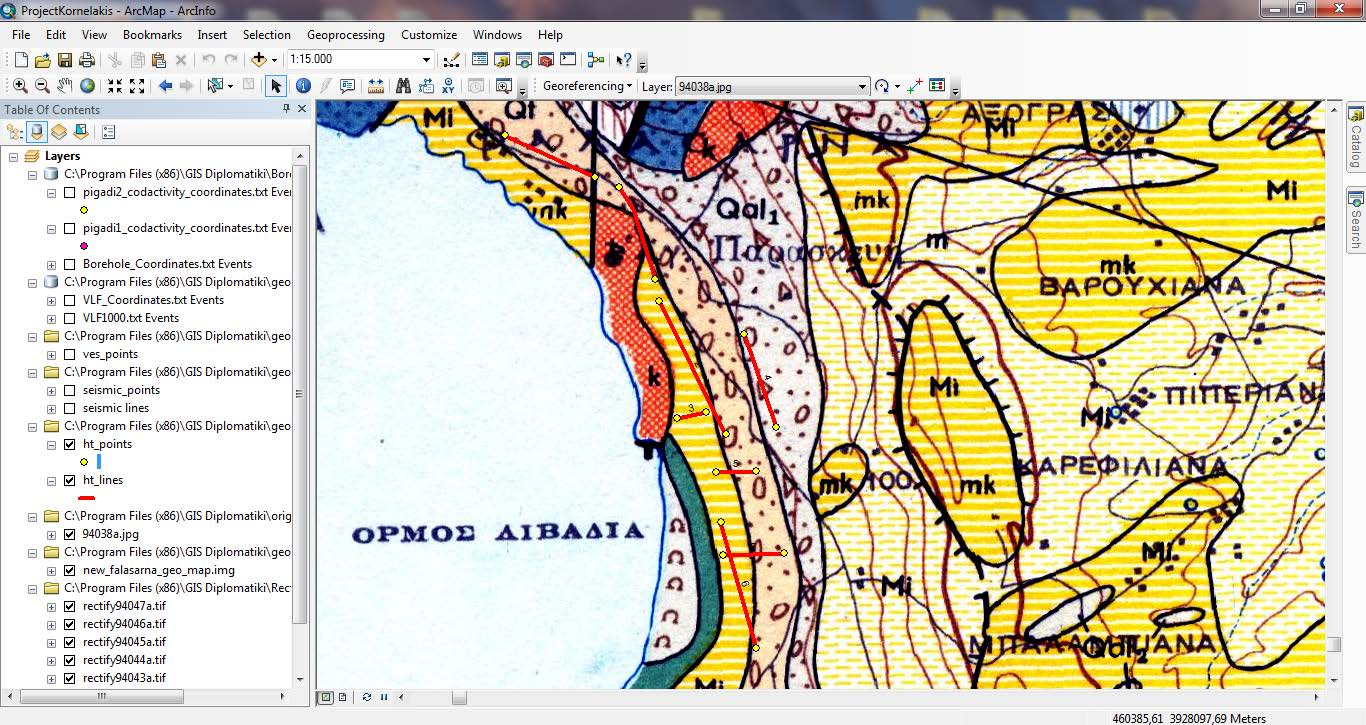Check the VLF_Coordinates.txt Events layer
The image size is (1366, 725).
[69, 300]
